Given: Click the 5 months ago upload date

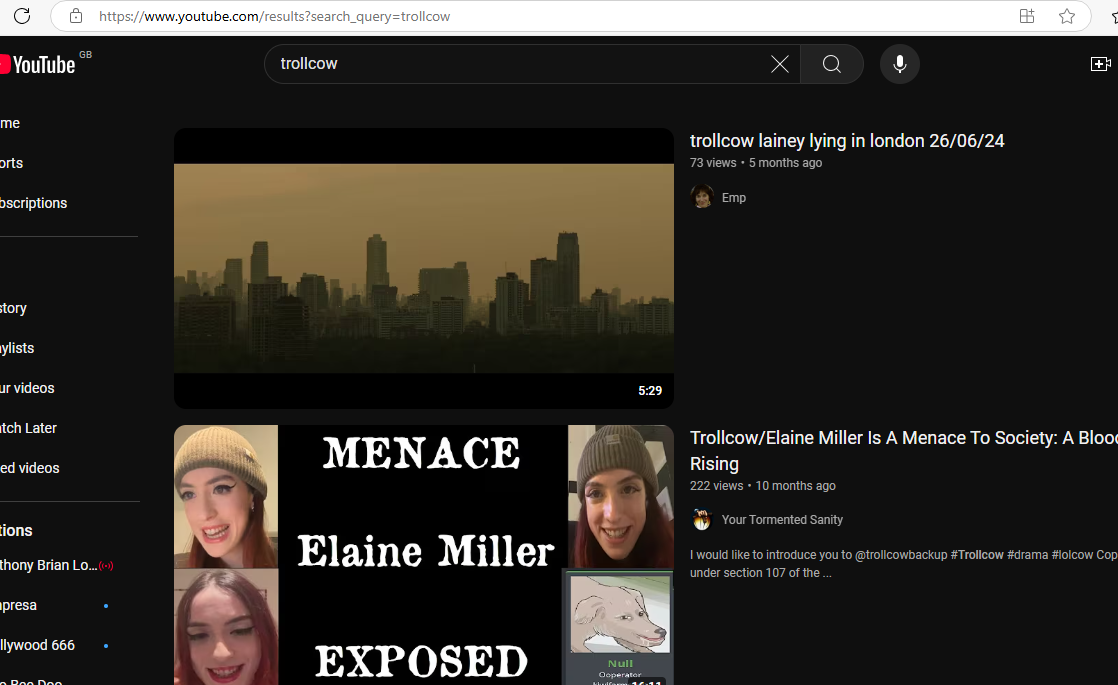Looking at the screenshot, I should click(x=785, y=163).
